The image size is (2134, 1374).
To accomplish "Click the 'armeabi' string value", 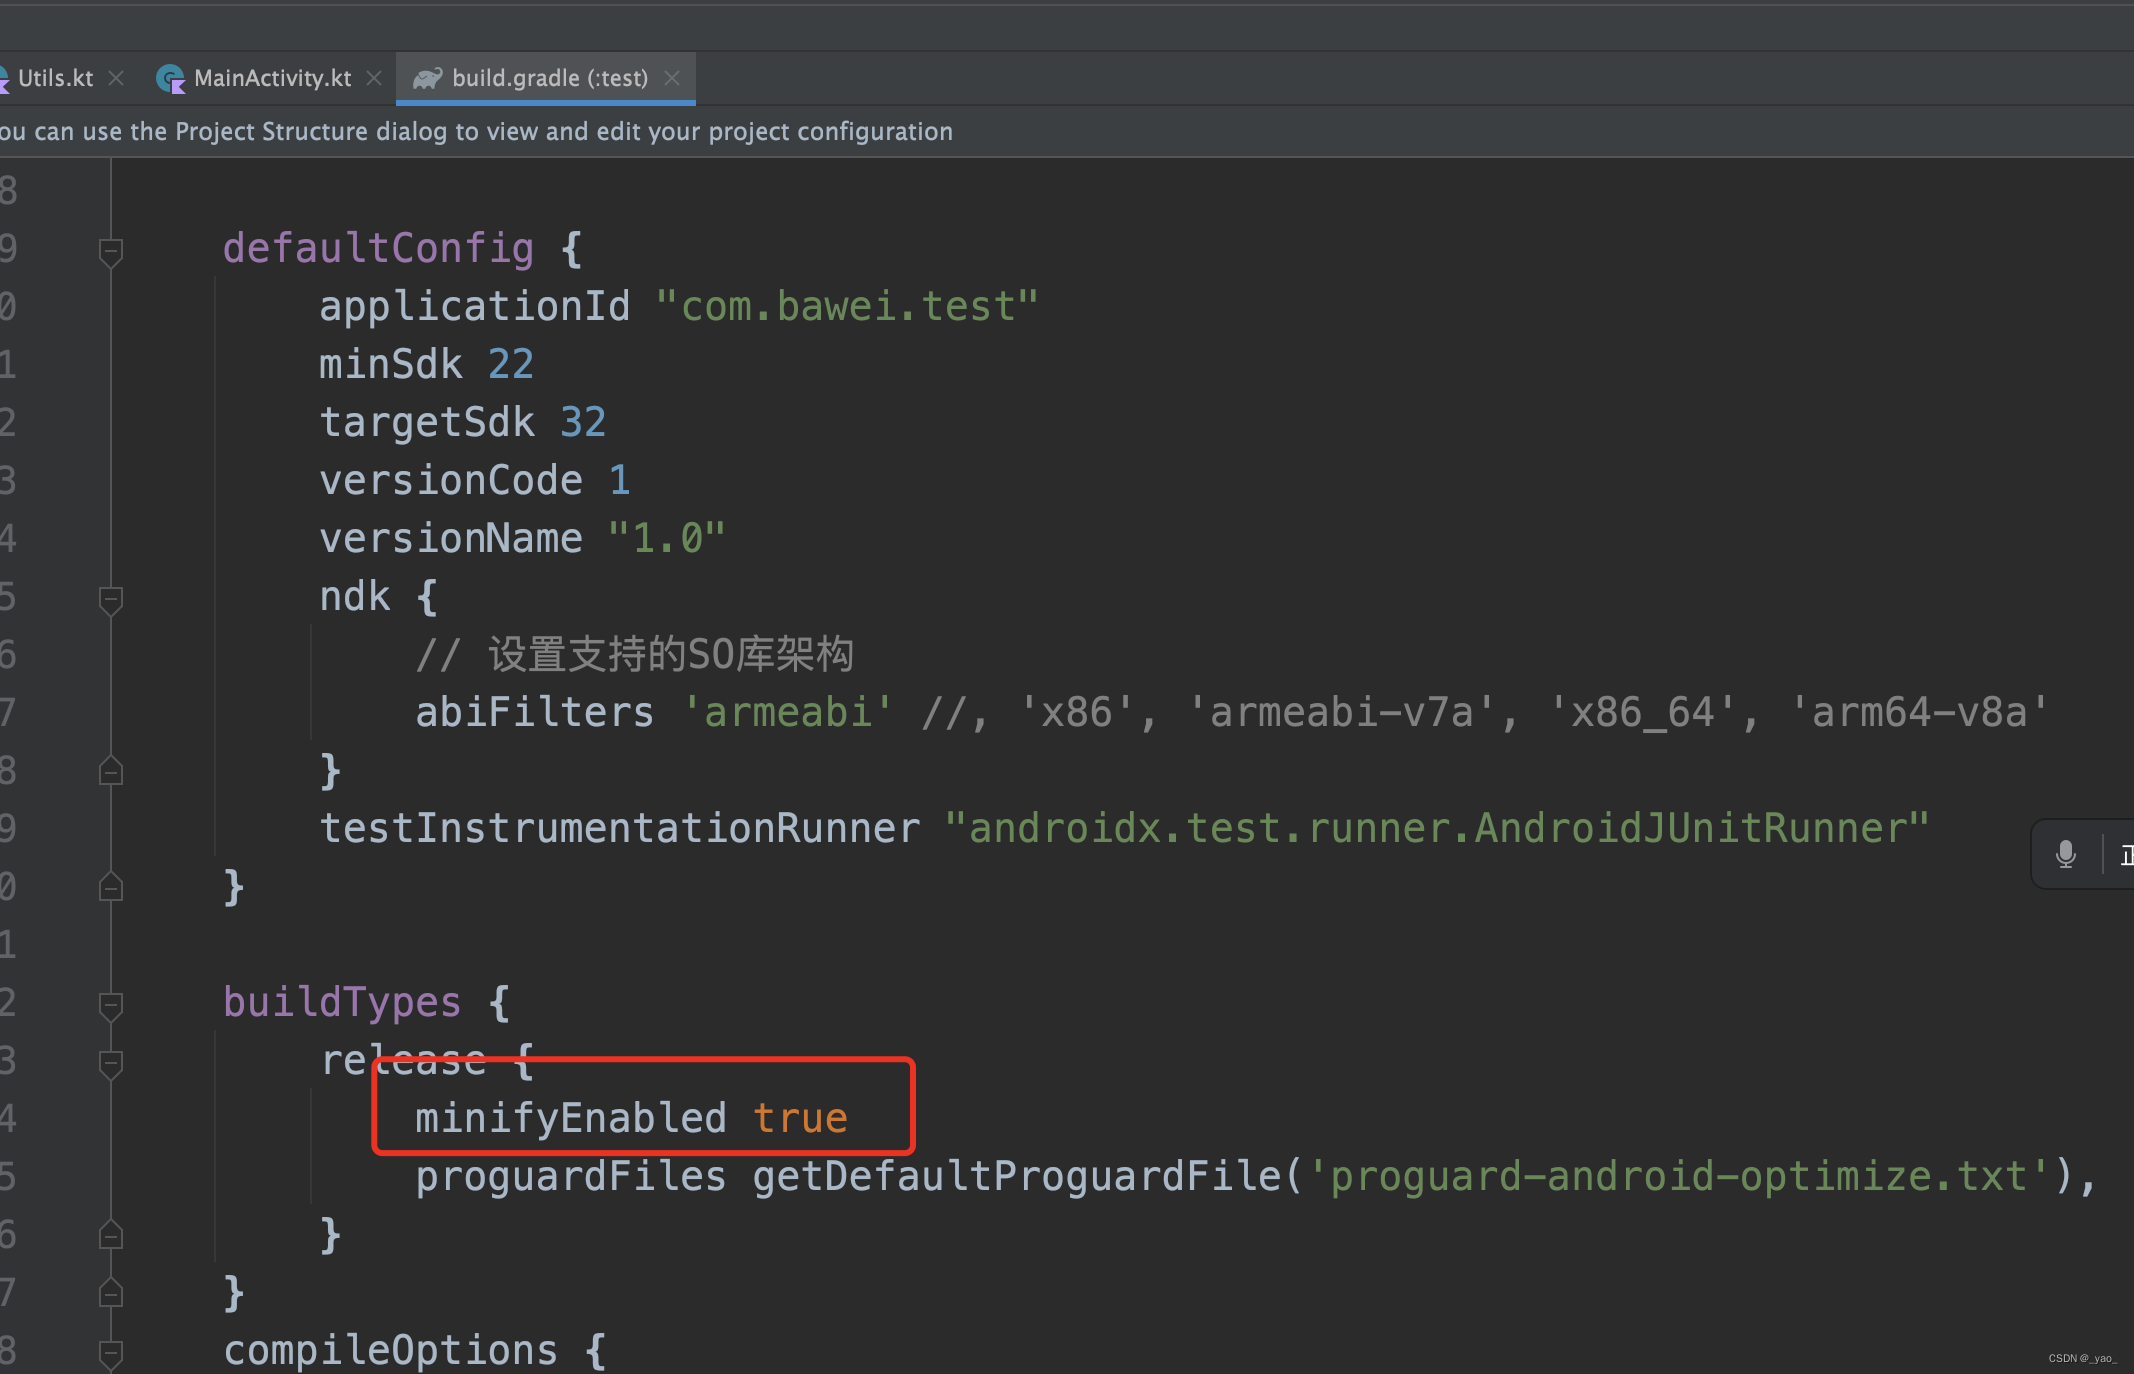I will click(788, 712).
